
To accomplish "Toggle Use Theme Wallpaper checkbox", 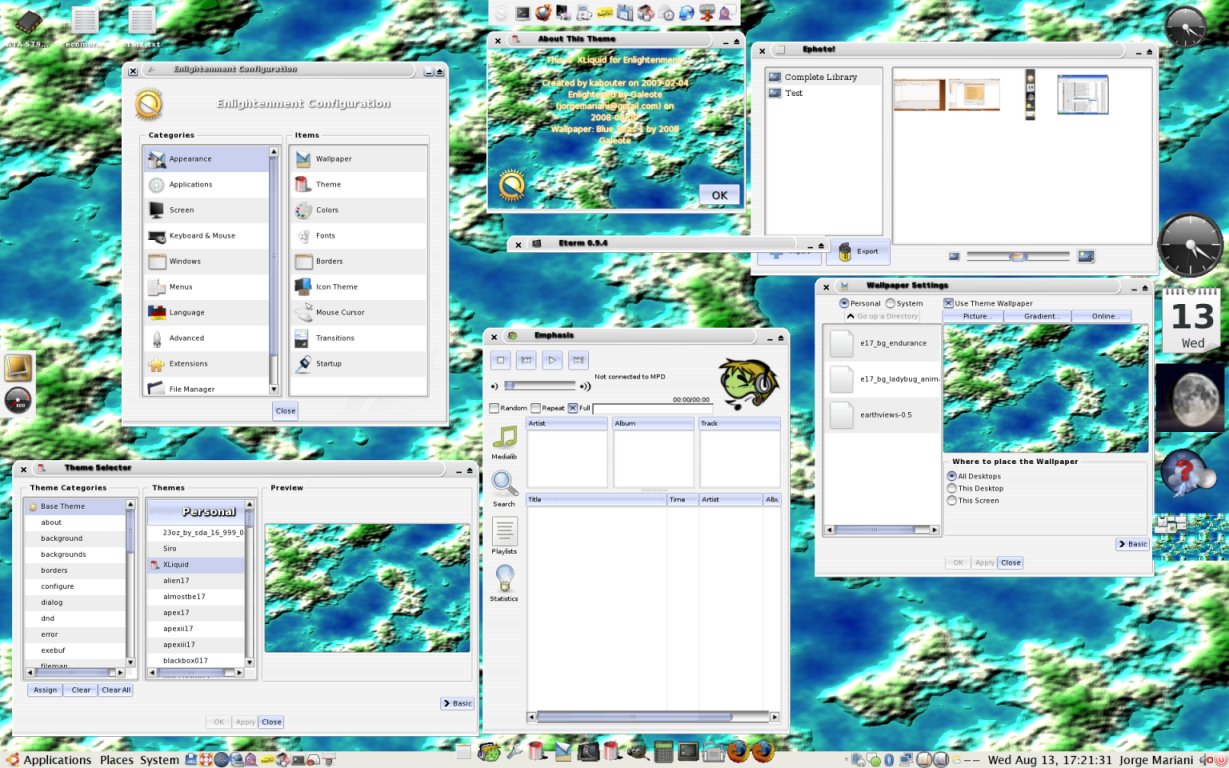I will [x=948, y=303].
